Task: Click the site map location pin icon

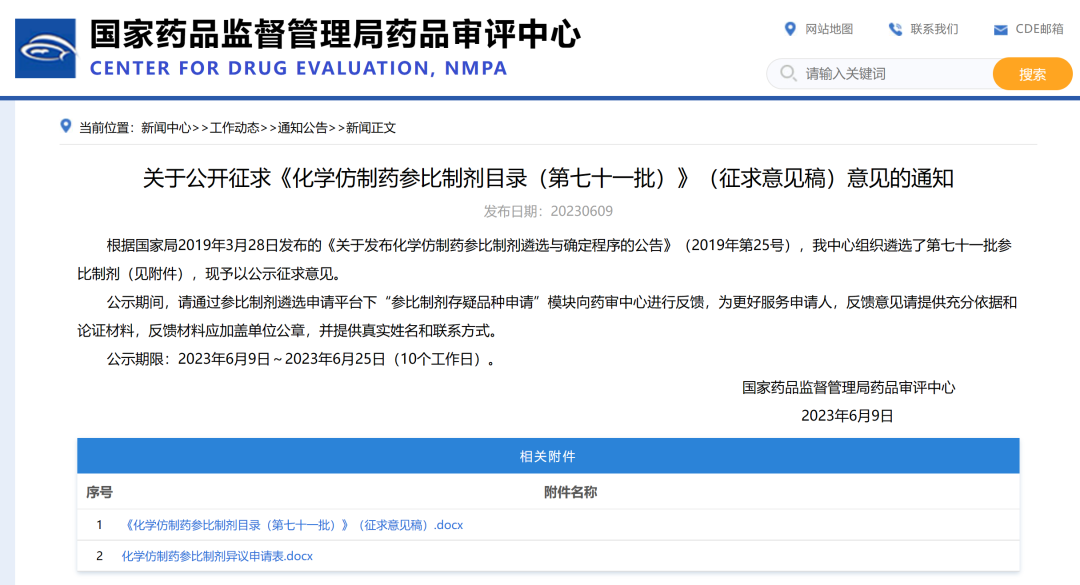Action: coord(790,29)
